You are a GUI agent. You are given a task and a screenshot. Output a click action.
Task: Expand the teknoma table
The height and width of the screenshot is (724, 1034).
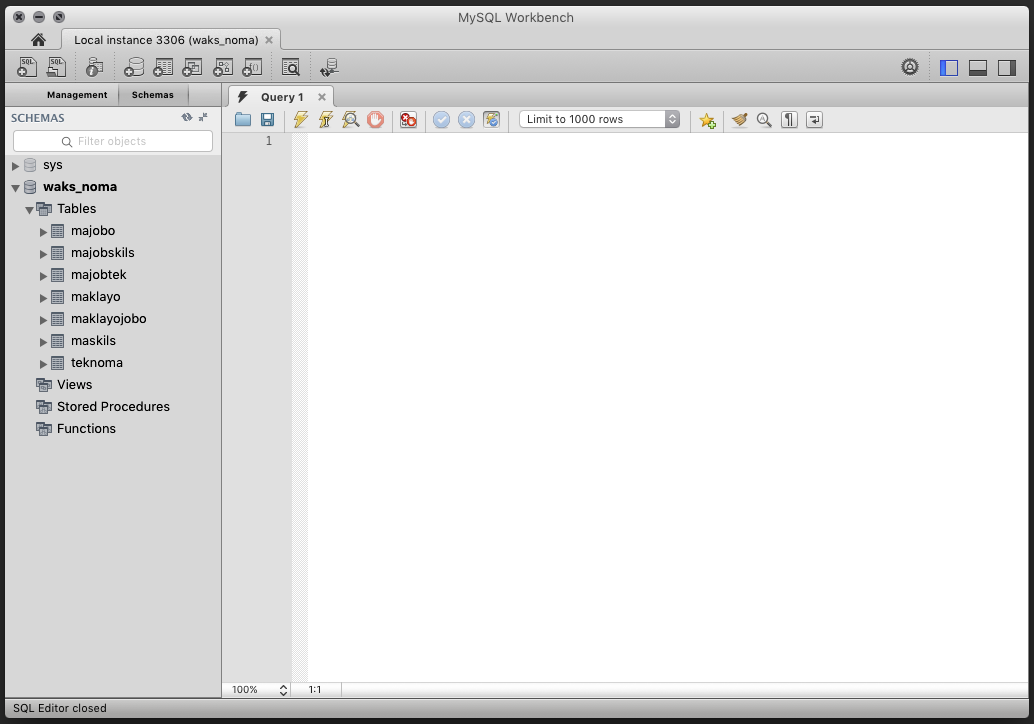(43, 364)
